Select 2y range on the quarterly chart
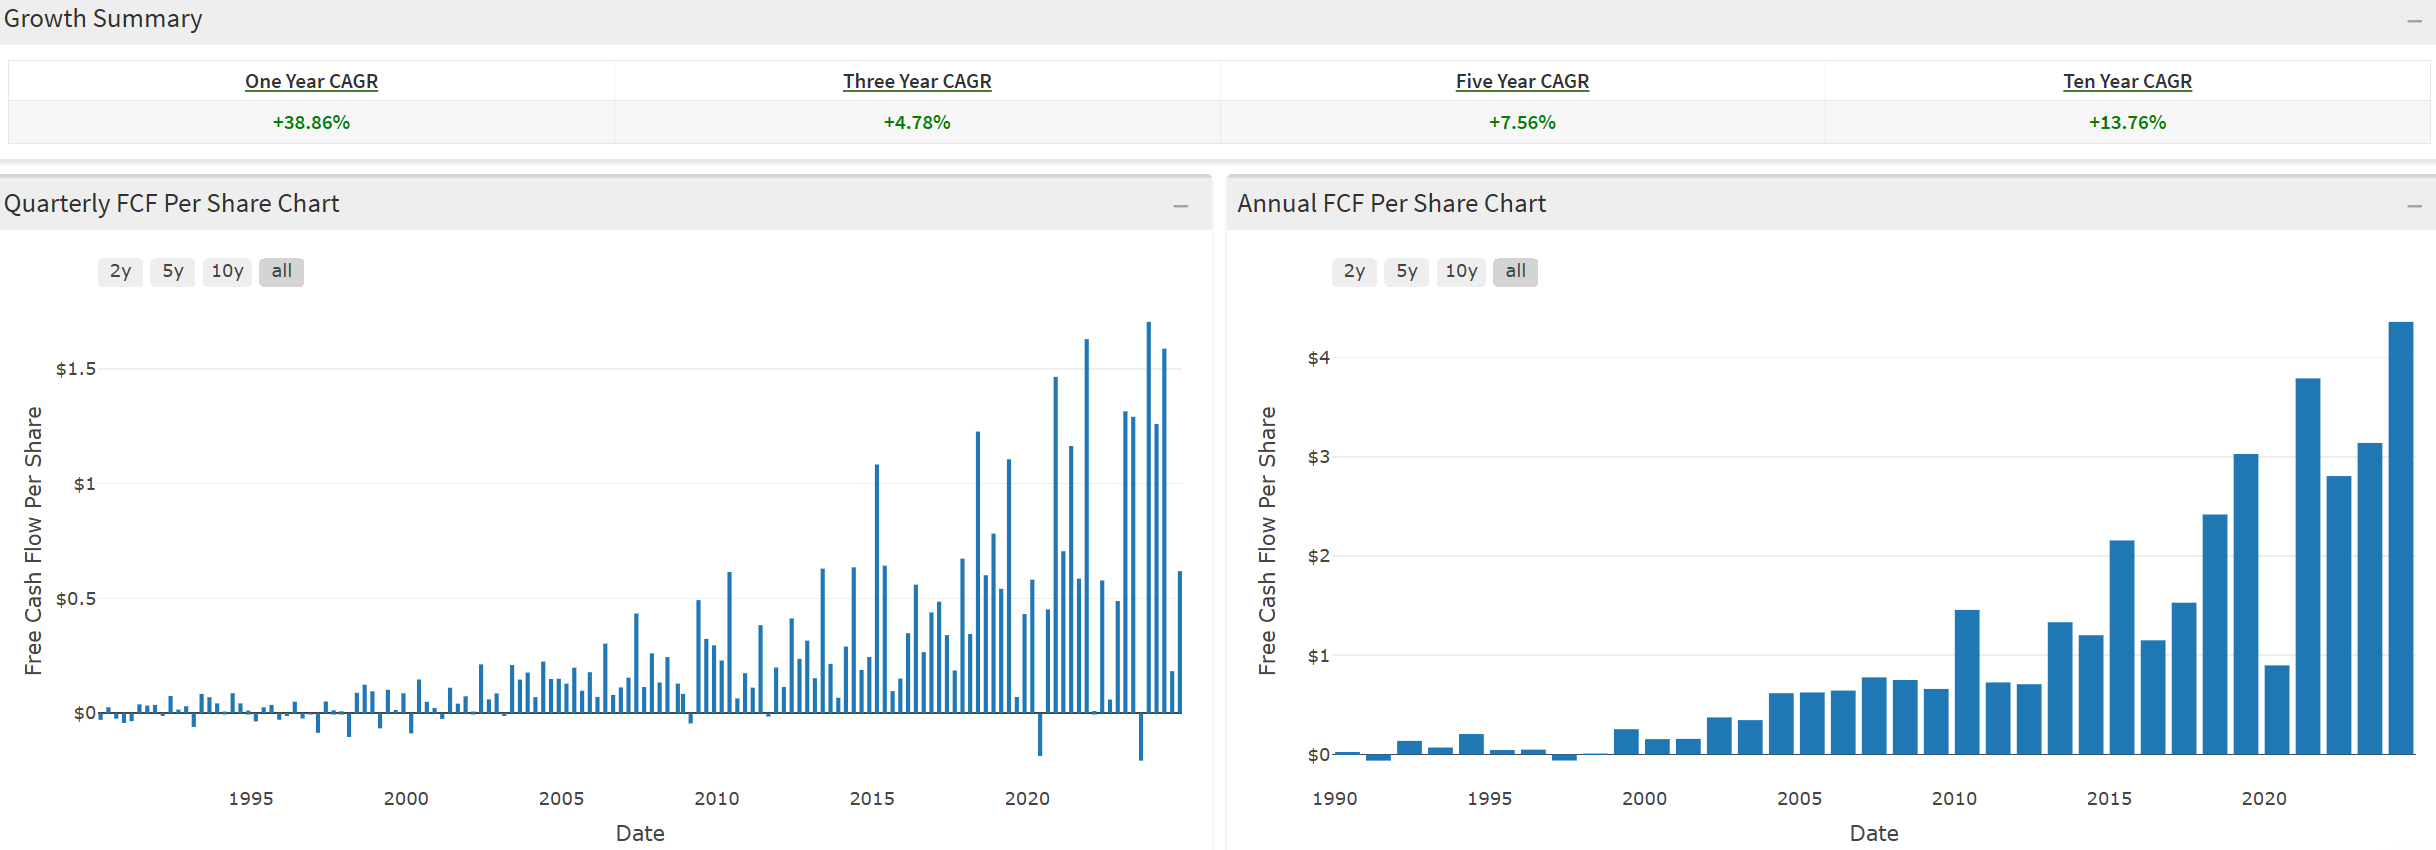2436x850 pixels. click(x=120, y=271)
